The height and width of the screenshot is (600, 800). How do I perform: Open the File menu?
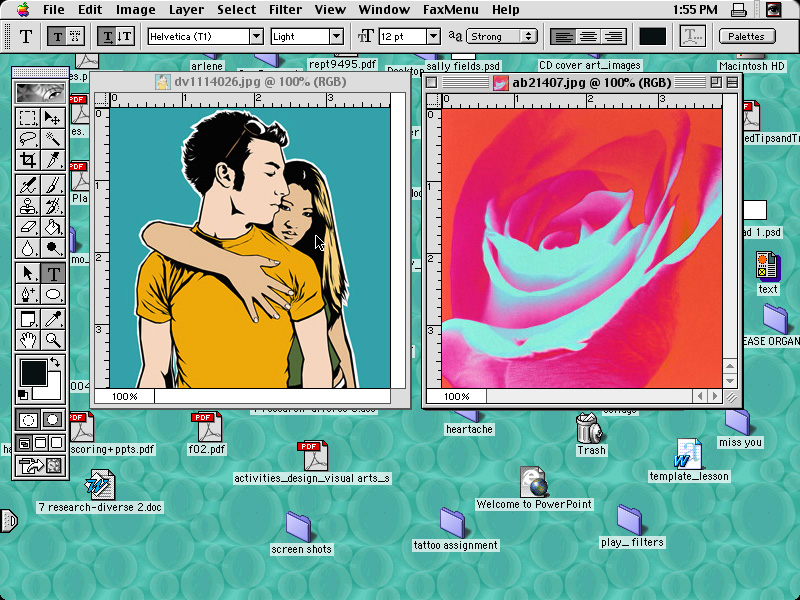point(54,10)
